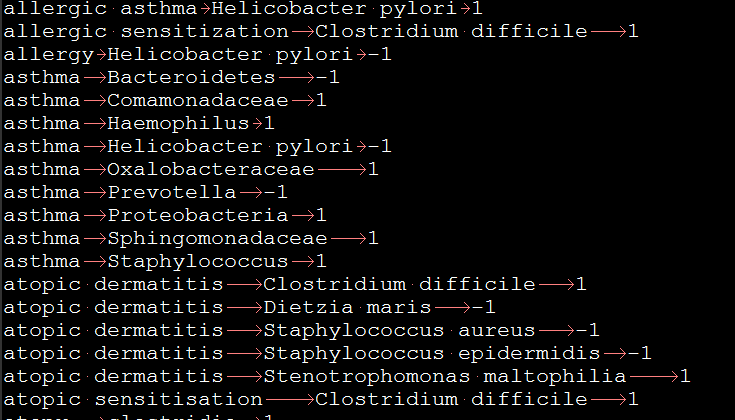This screenshot has height=420, width=735.
Task: Click the Haemophilus entry
Action: 179,124
